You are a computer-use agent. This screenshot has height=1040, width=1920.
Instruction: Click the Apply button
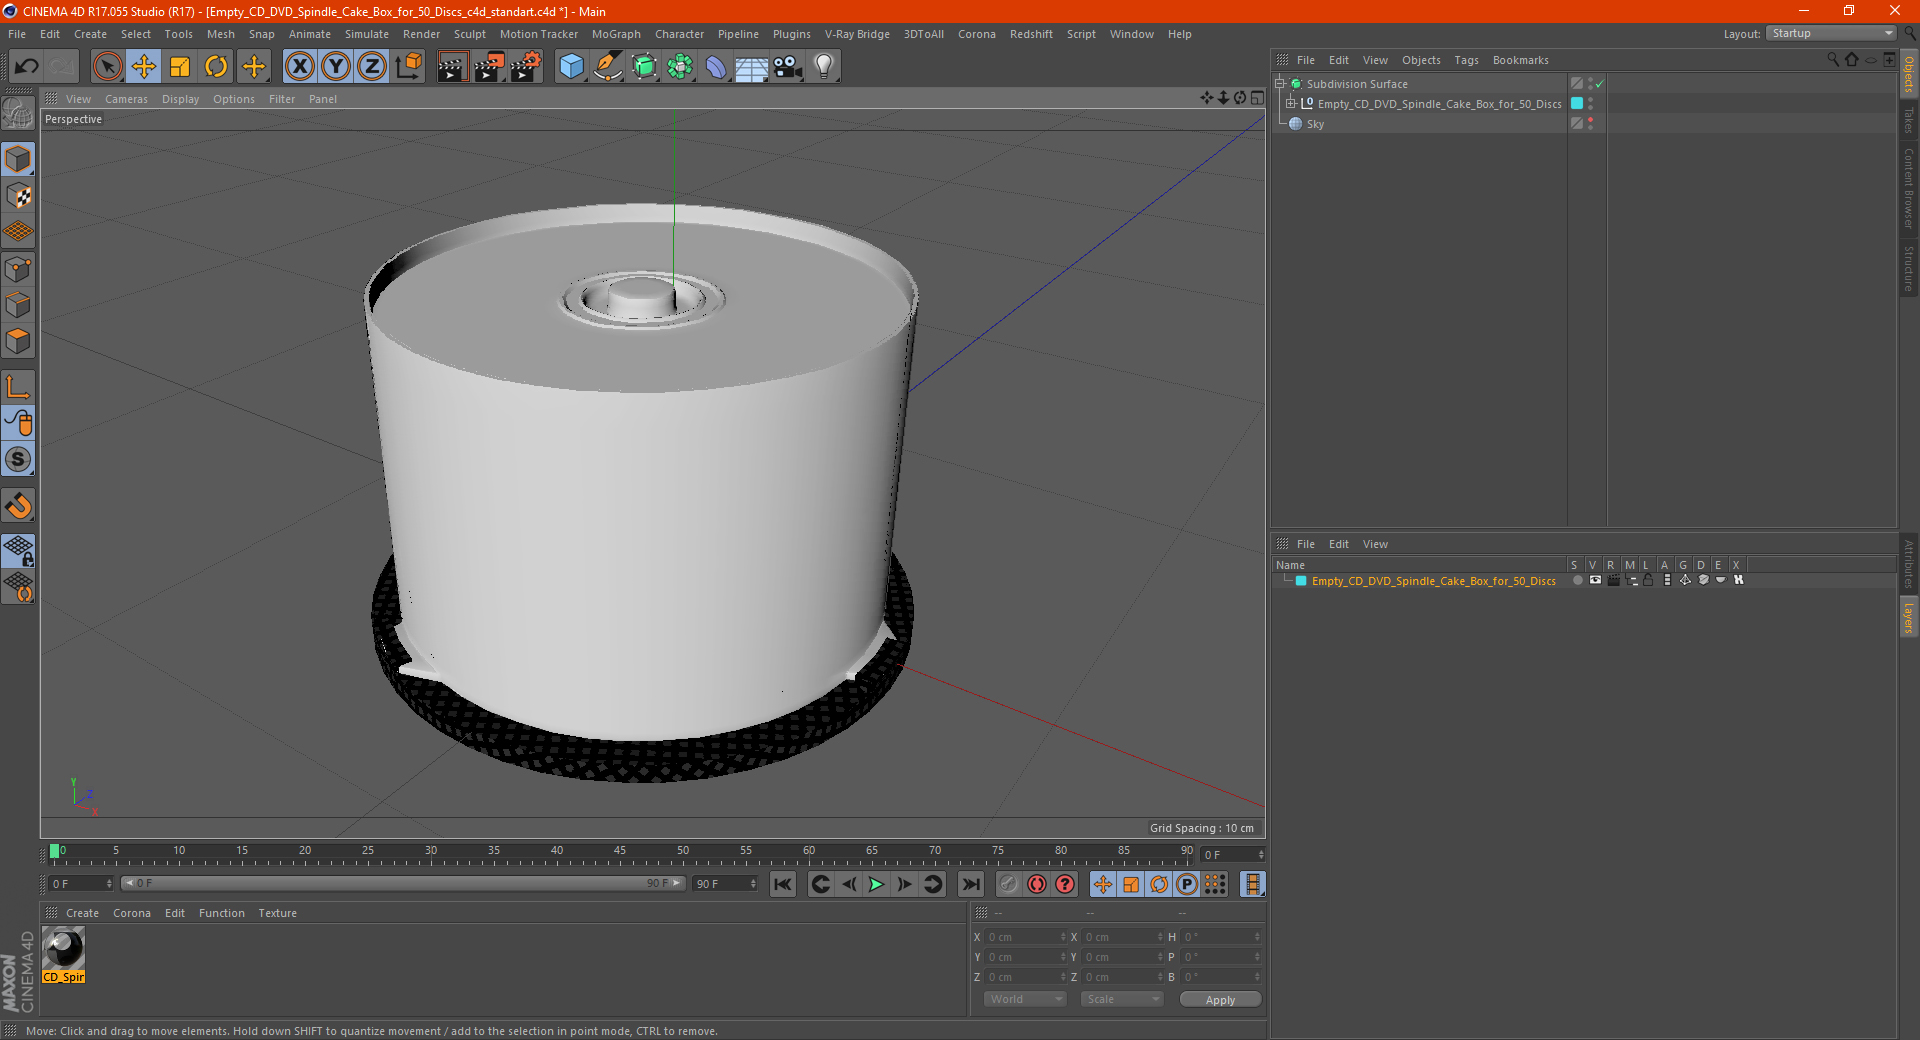[x=1220, y=1000]
